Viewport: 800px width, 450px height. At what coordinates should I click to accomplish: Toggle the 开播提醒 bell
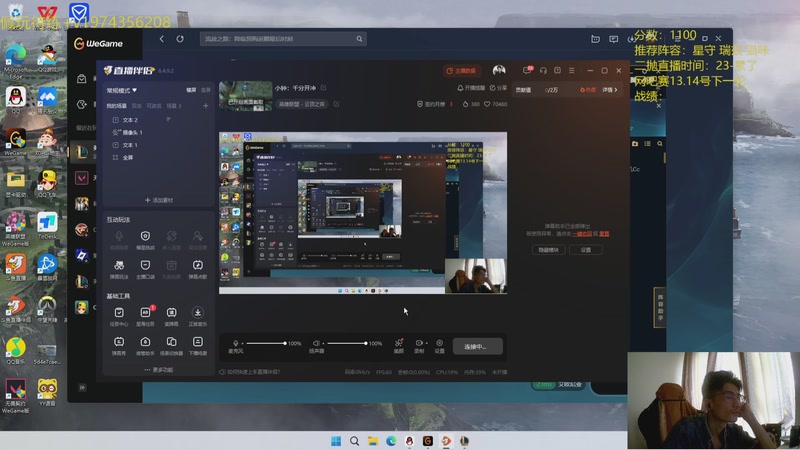470,88
